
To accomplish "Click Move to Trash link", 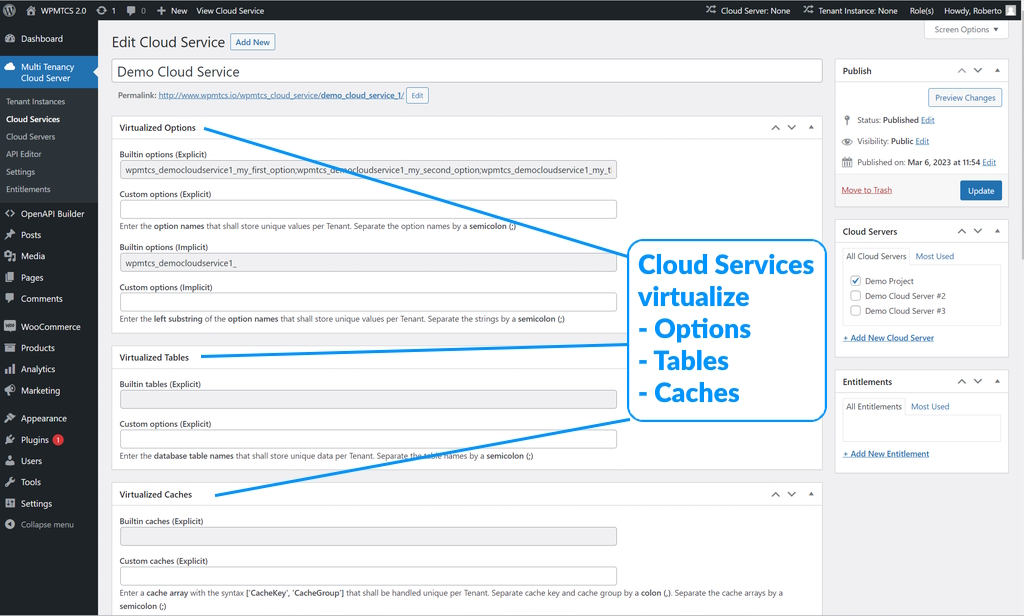I will (x=867, y=190).
